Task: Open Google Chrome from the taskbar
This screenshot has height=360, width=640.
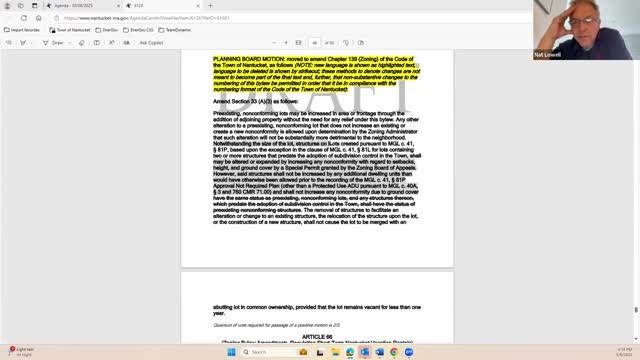Action: 394,352
